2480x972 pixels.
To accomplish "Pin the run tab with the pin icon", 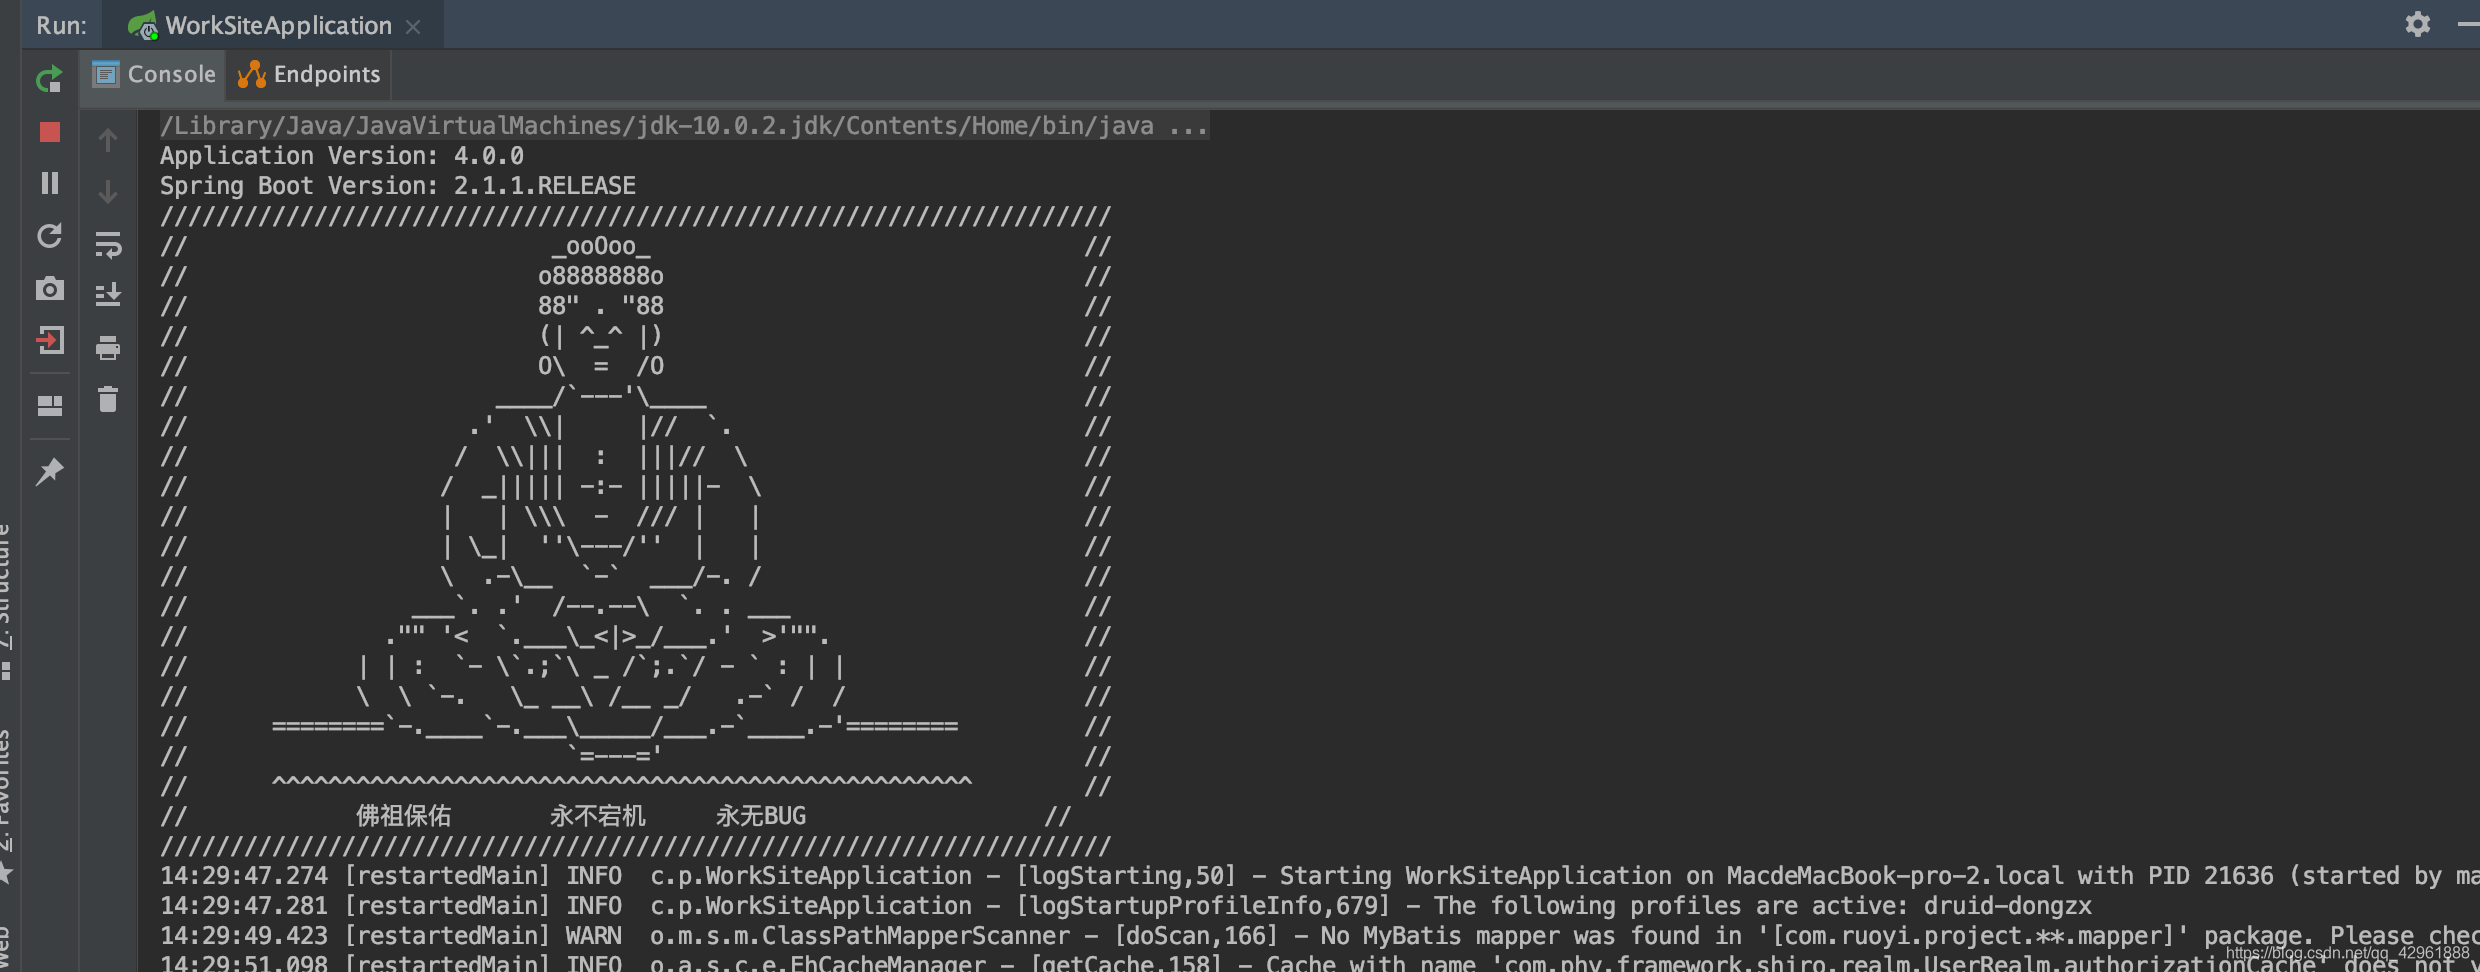I will 49,471.
